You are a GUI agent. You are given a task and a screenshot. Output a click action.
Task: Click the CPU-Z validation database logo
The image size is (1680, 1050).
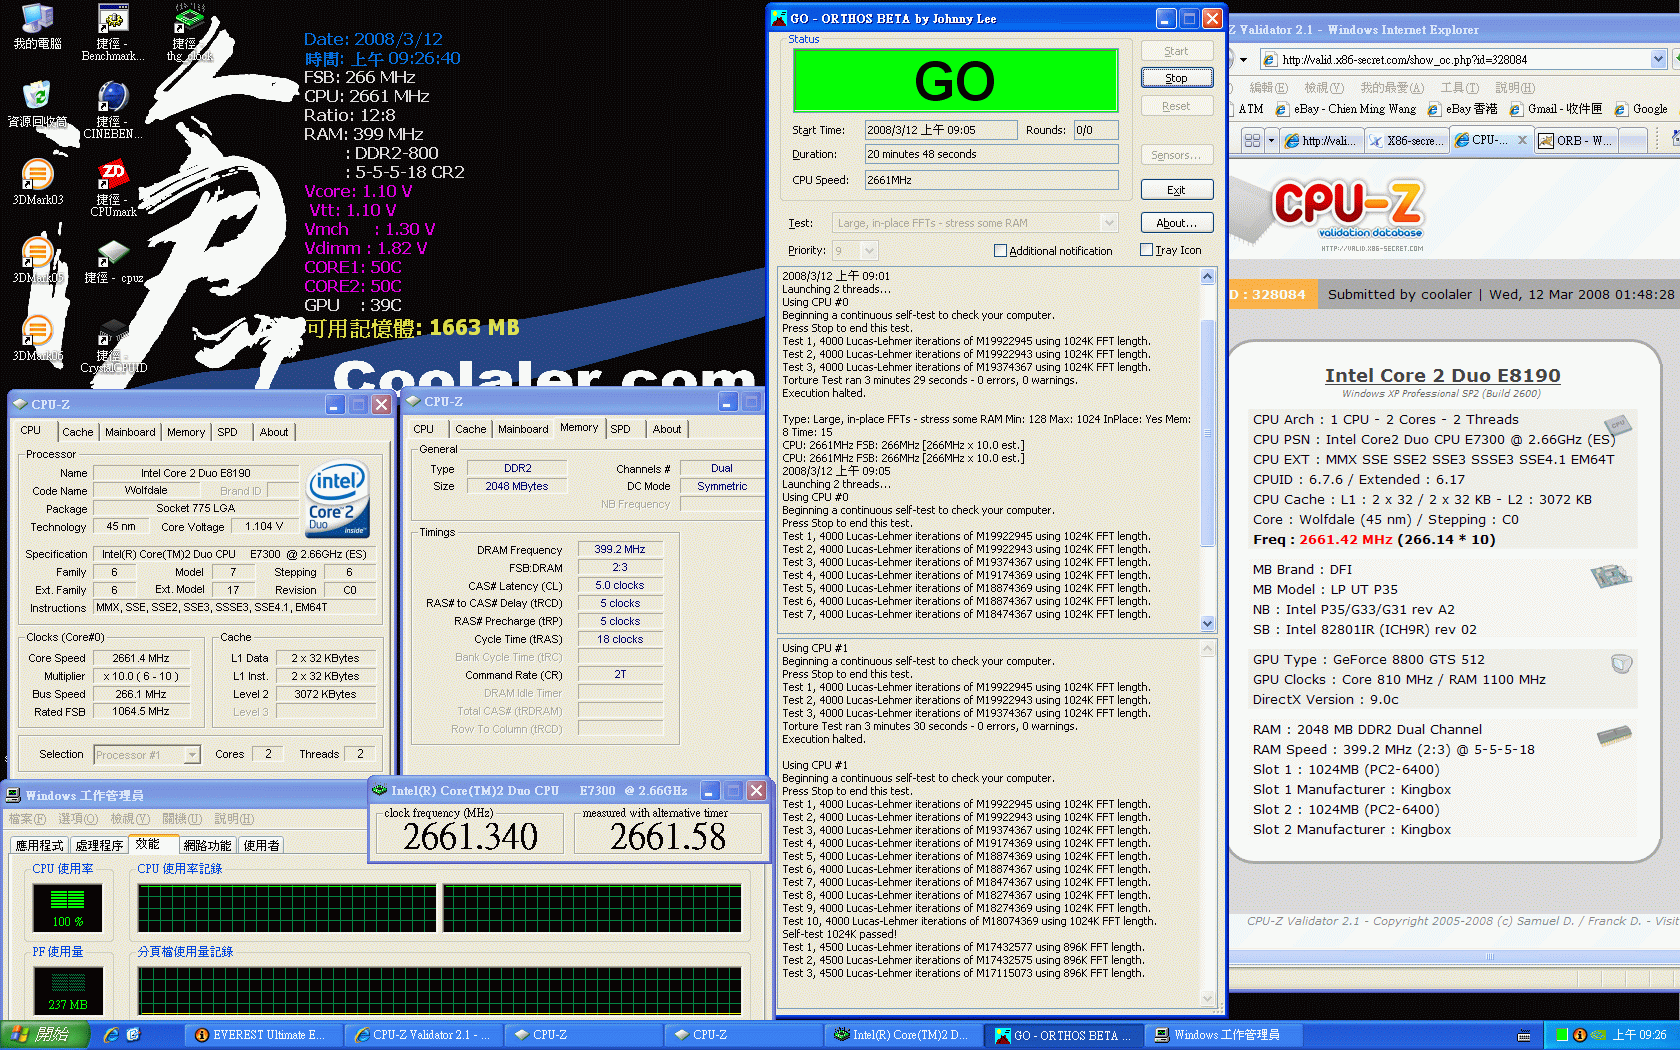(x=1346, y=211)
